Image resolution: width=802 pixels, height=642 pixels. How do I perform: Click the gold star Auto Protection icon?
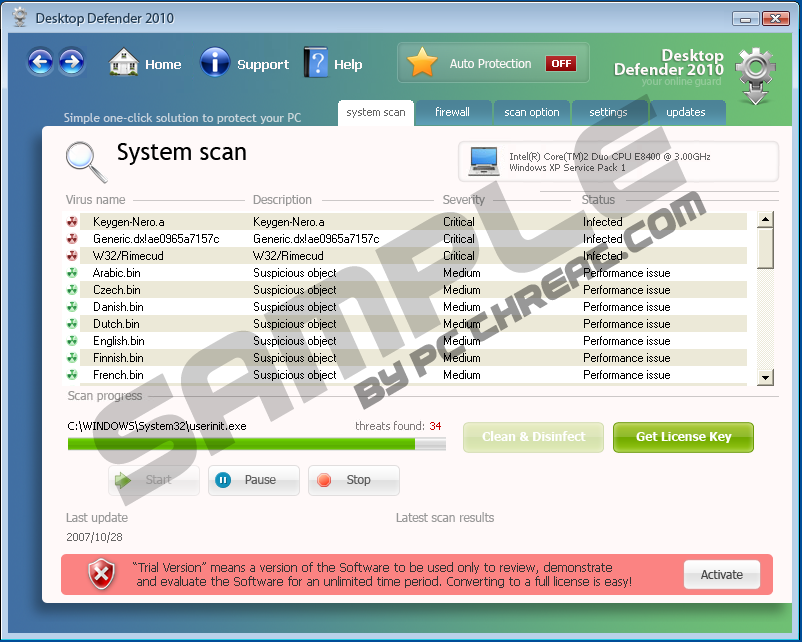(x=422, y=63)
